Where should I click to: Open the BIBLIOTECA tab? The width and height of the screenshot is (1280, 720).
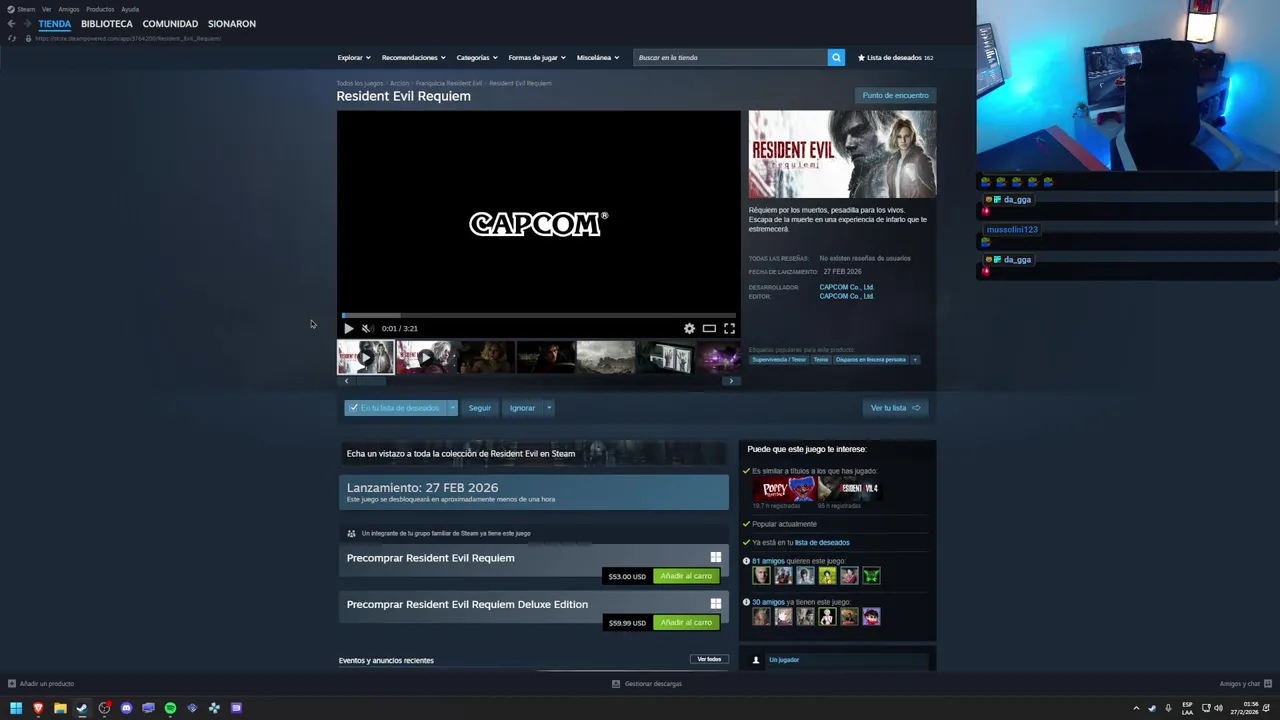coord(107,23)
